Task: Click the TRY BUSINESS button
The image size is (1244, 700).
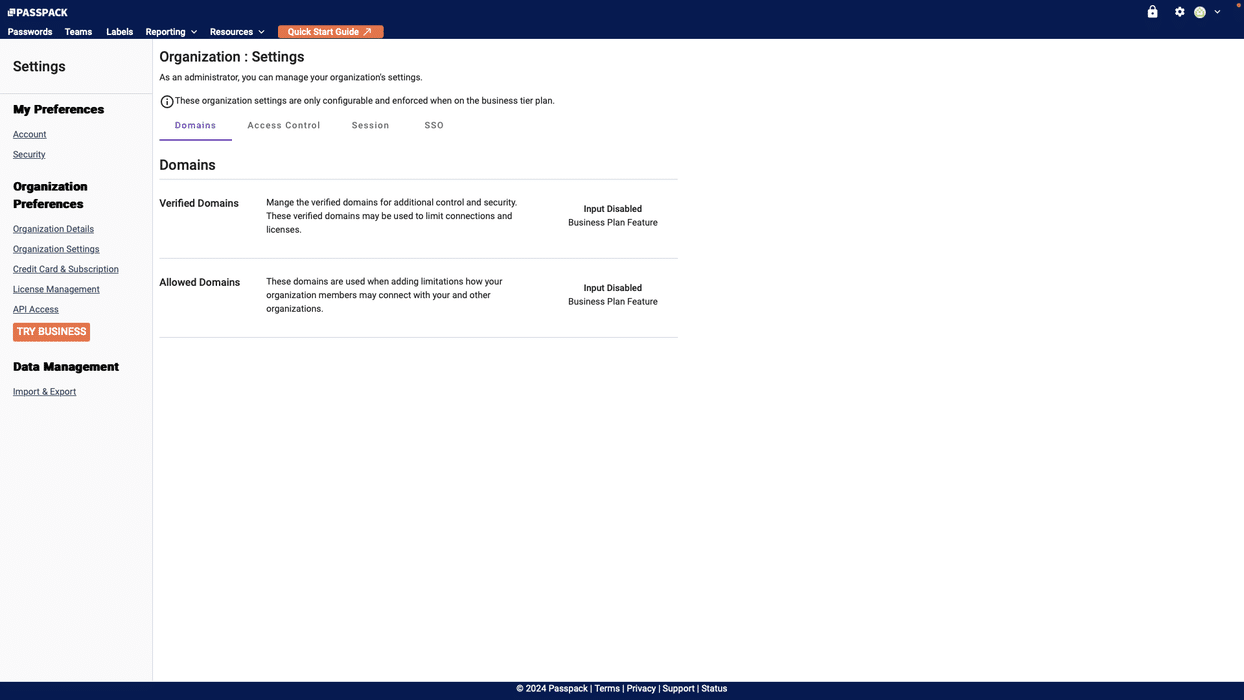Action: click(x=51, y=331)
